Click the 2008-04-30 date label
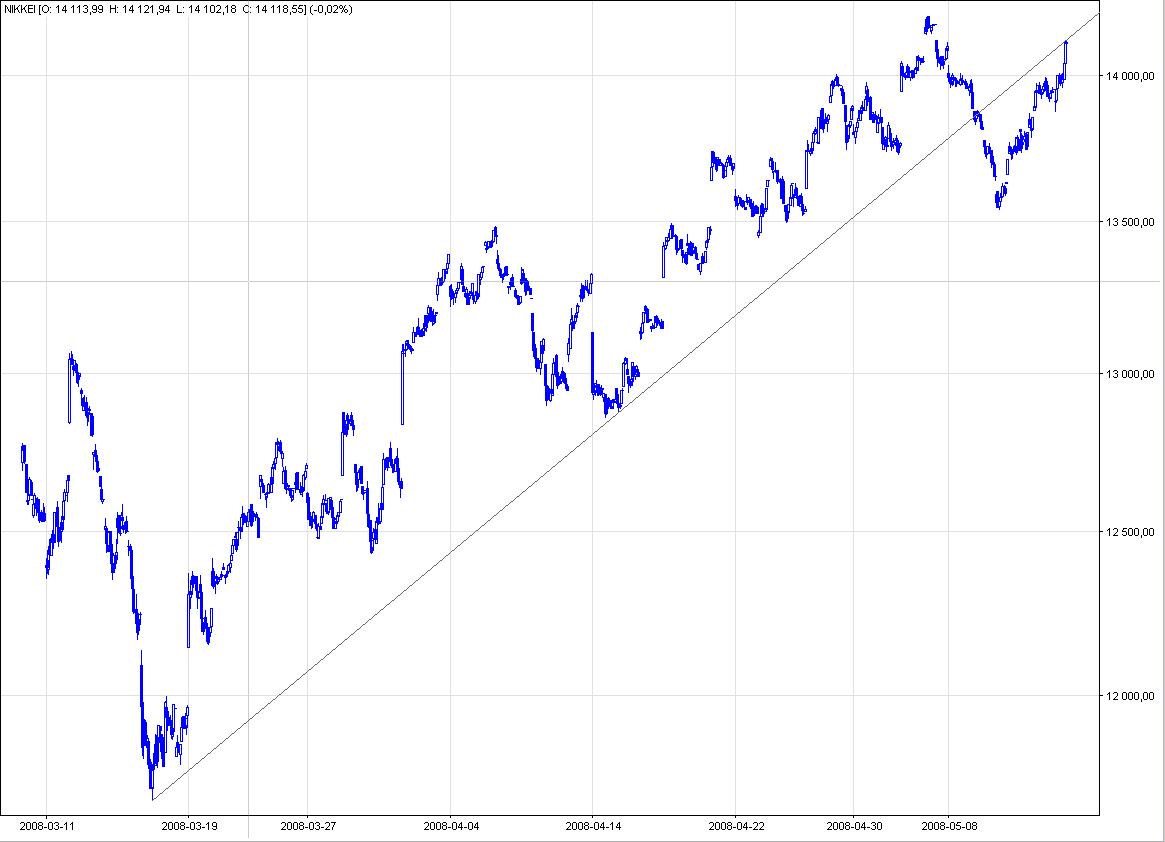1165x842 pixels. click(x=854, y=826)
